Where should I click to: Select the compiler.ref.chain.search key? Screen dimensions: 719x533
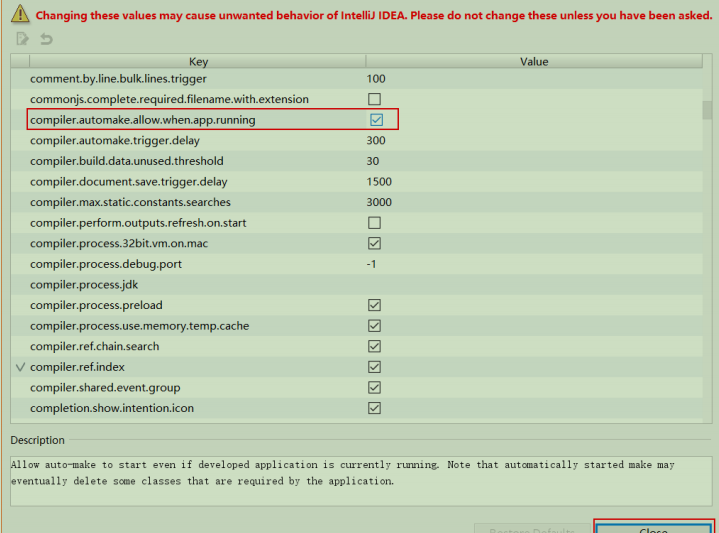tap(94, 347)
